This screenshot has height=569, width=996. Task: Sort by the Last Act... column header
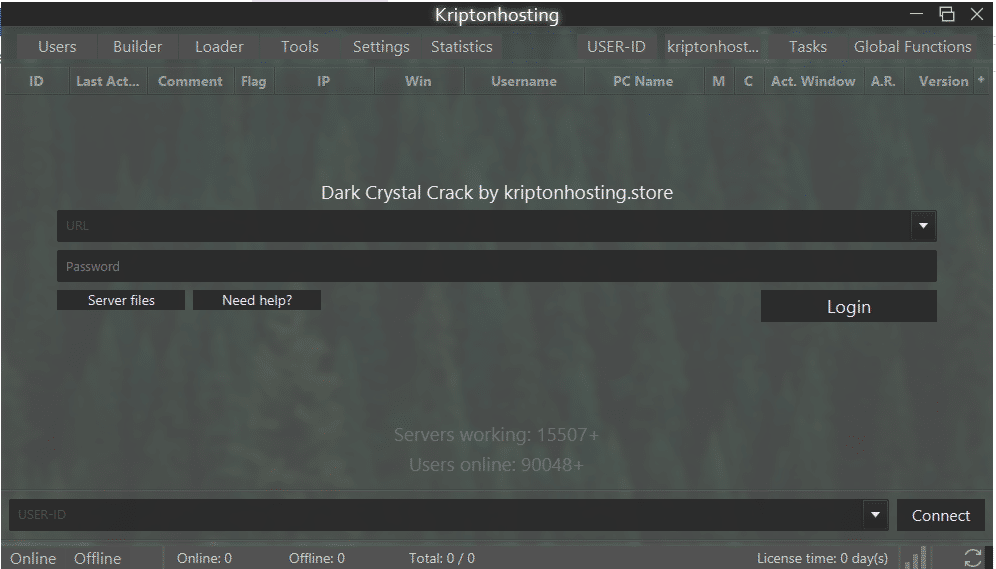click(x=107, y=81)
